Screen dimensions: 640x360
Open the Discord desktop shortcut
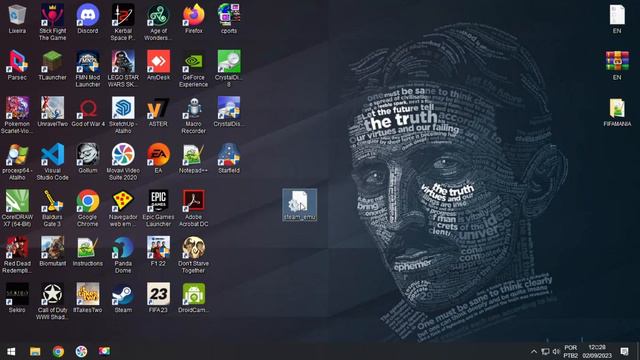(x=88, y=19)
